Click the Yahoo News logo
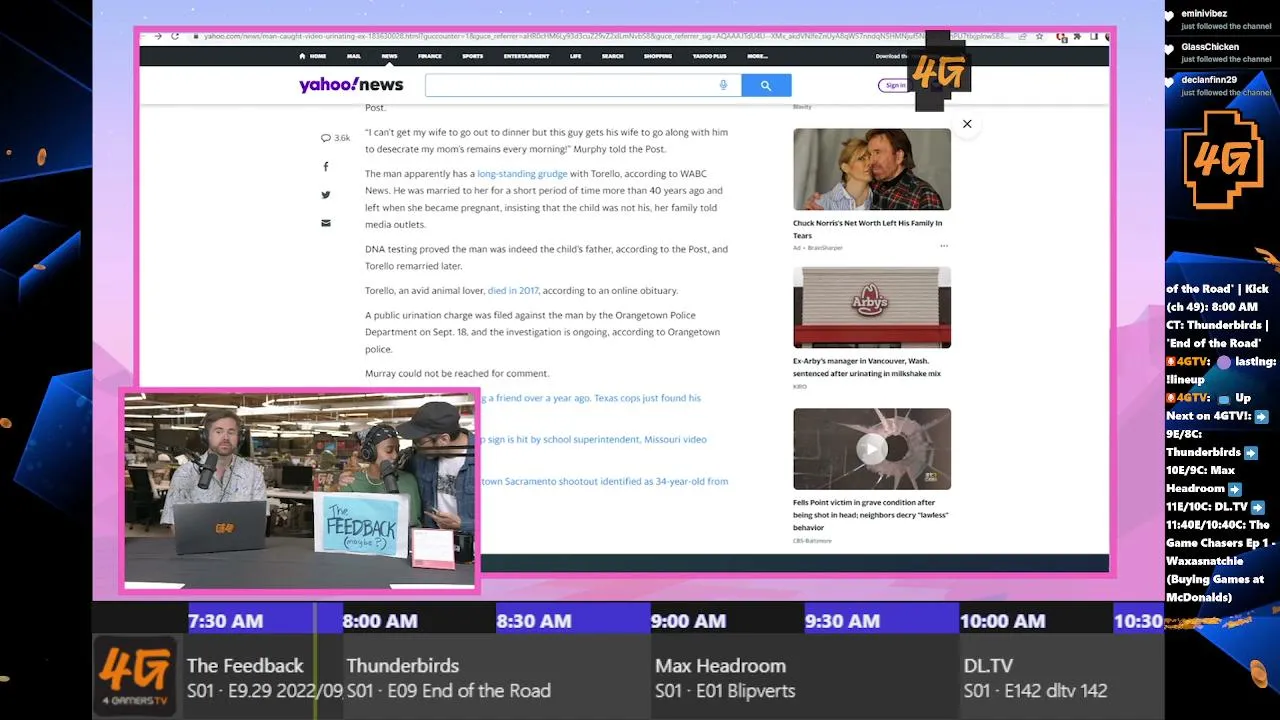The image size is (1280, 720). coord(351,85)
